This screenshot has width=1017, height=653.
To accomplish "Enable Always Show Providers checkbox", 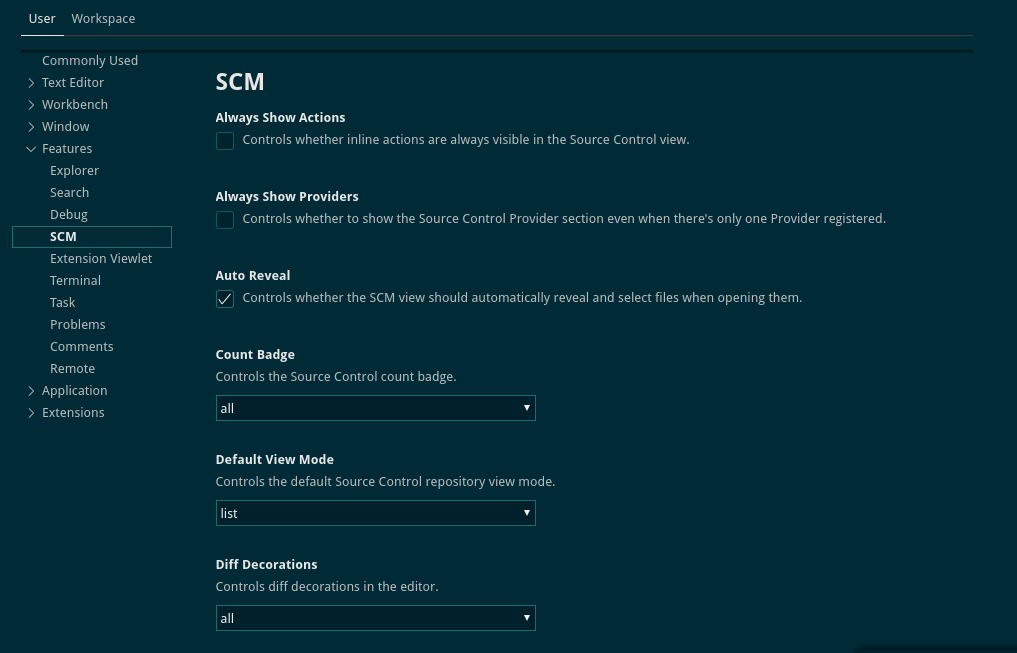I will (x=224, y=220).
